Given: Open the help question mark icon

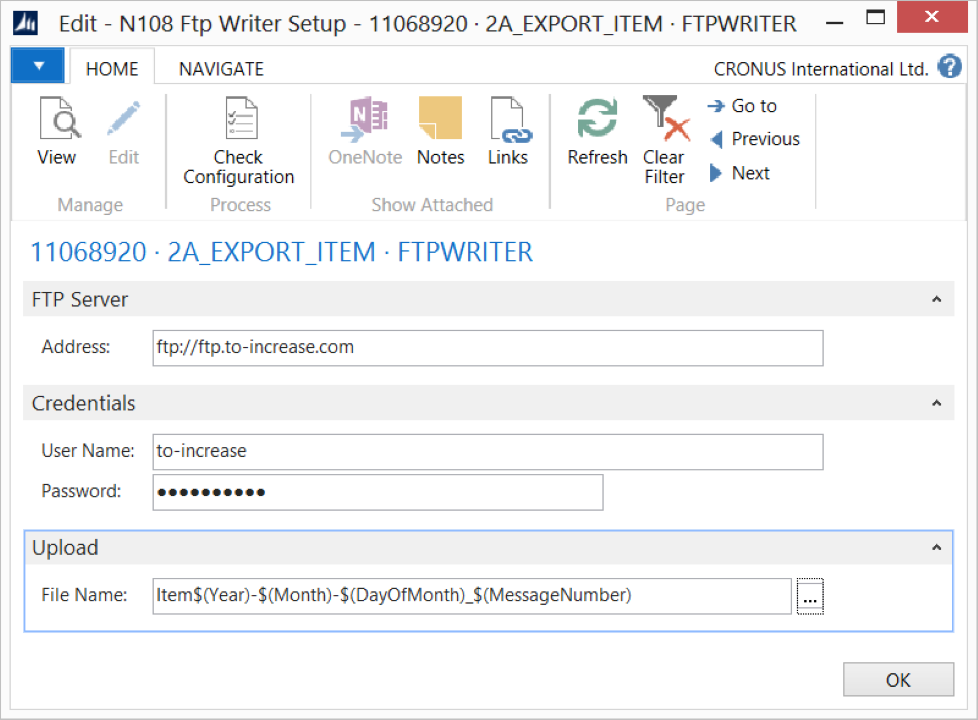Looking at the screenshot, I should (x=949, y=66).
